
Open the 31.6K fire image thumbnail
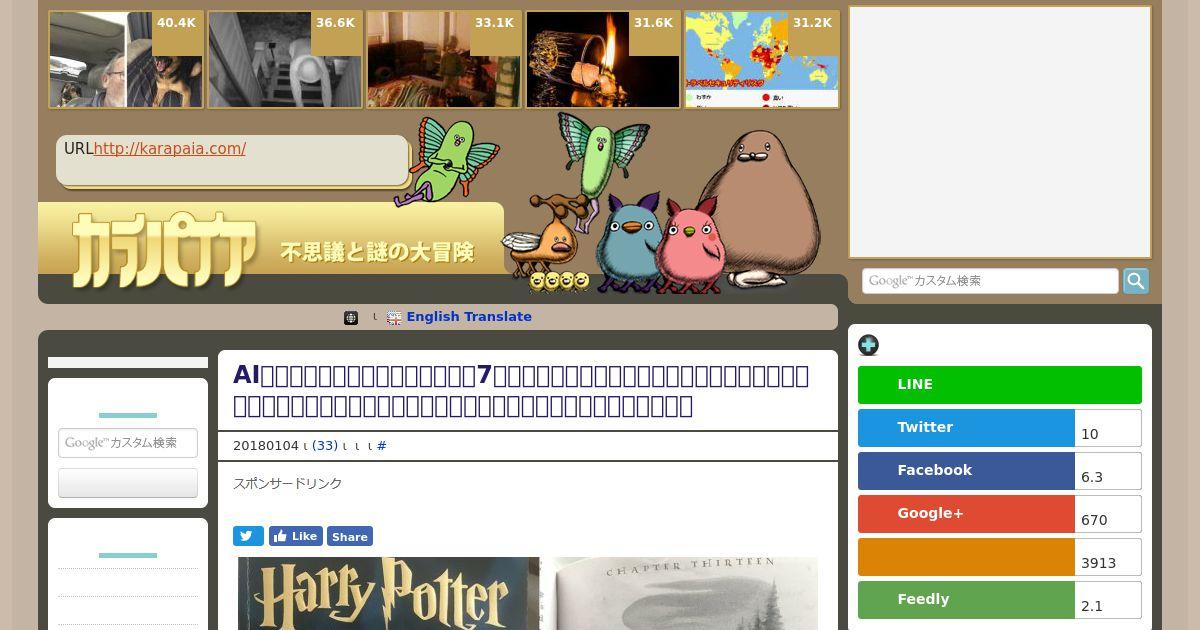point(603,59)
